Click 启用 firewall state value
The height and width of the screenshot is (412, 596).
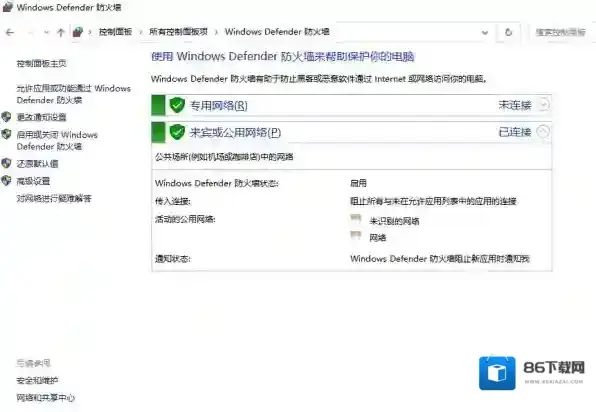(358, 184)
